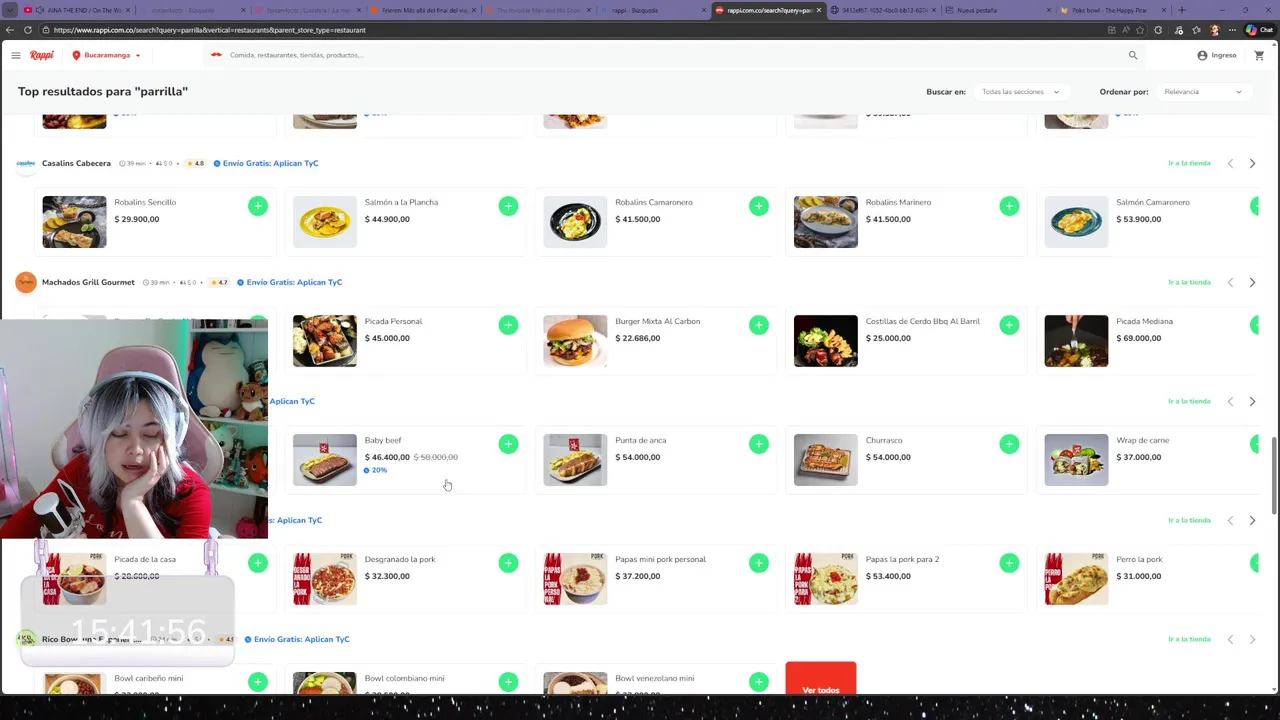Show next Machados Grill Gourmet products
The height and width of the screenshot is (720, 1280).
(1252, 282)
